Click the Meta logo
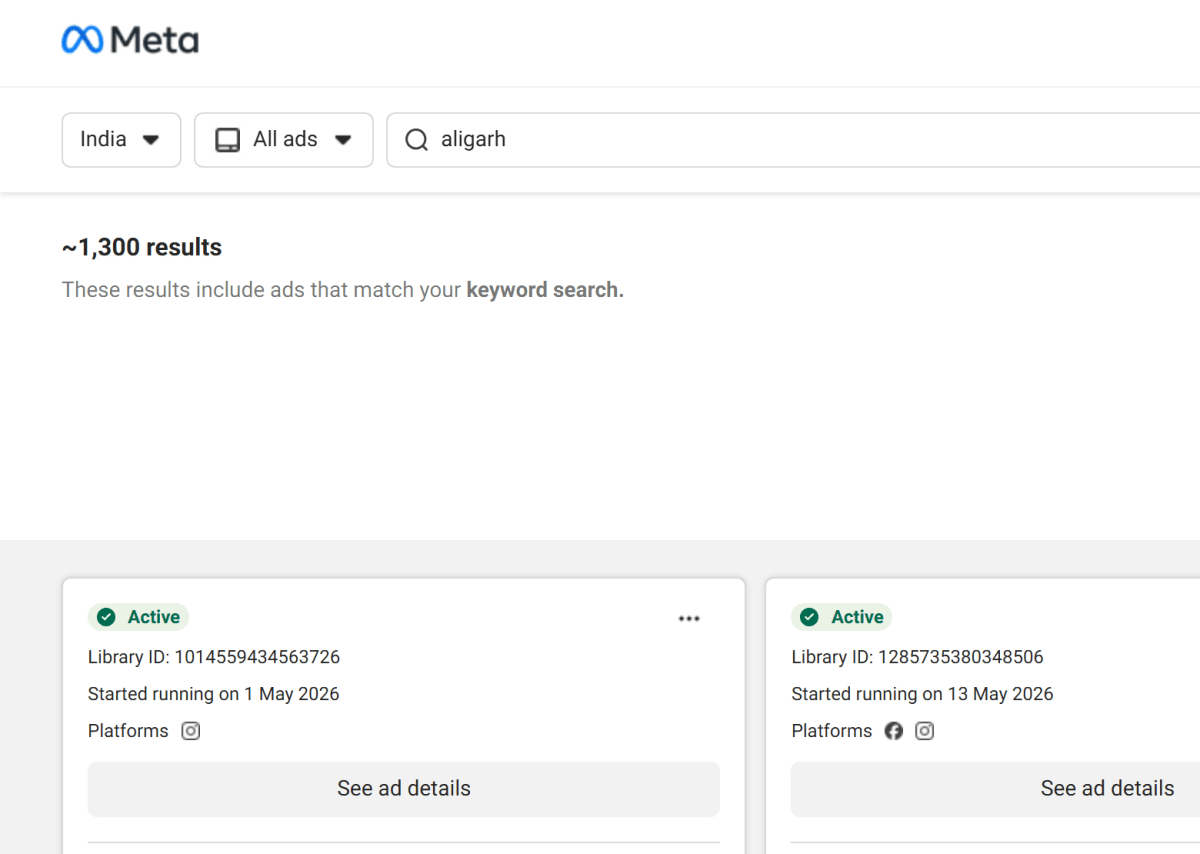 coord(130,40)
